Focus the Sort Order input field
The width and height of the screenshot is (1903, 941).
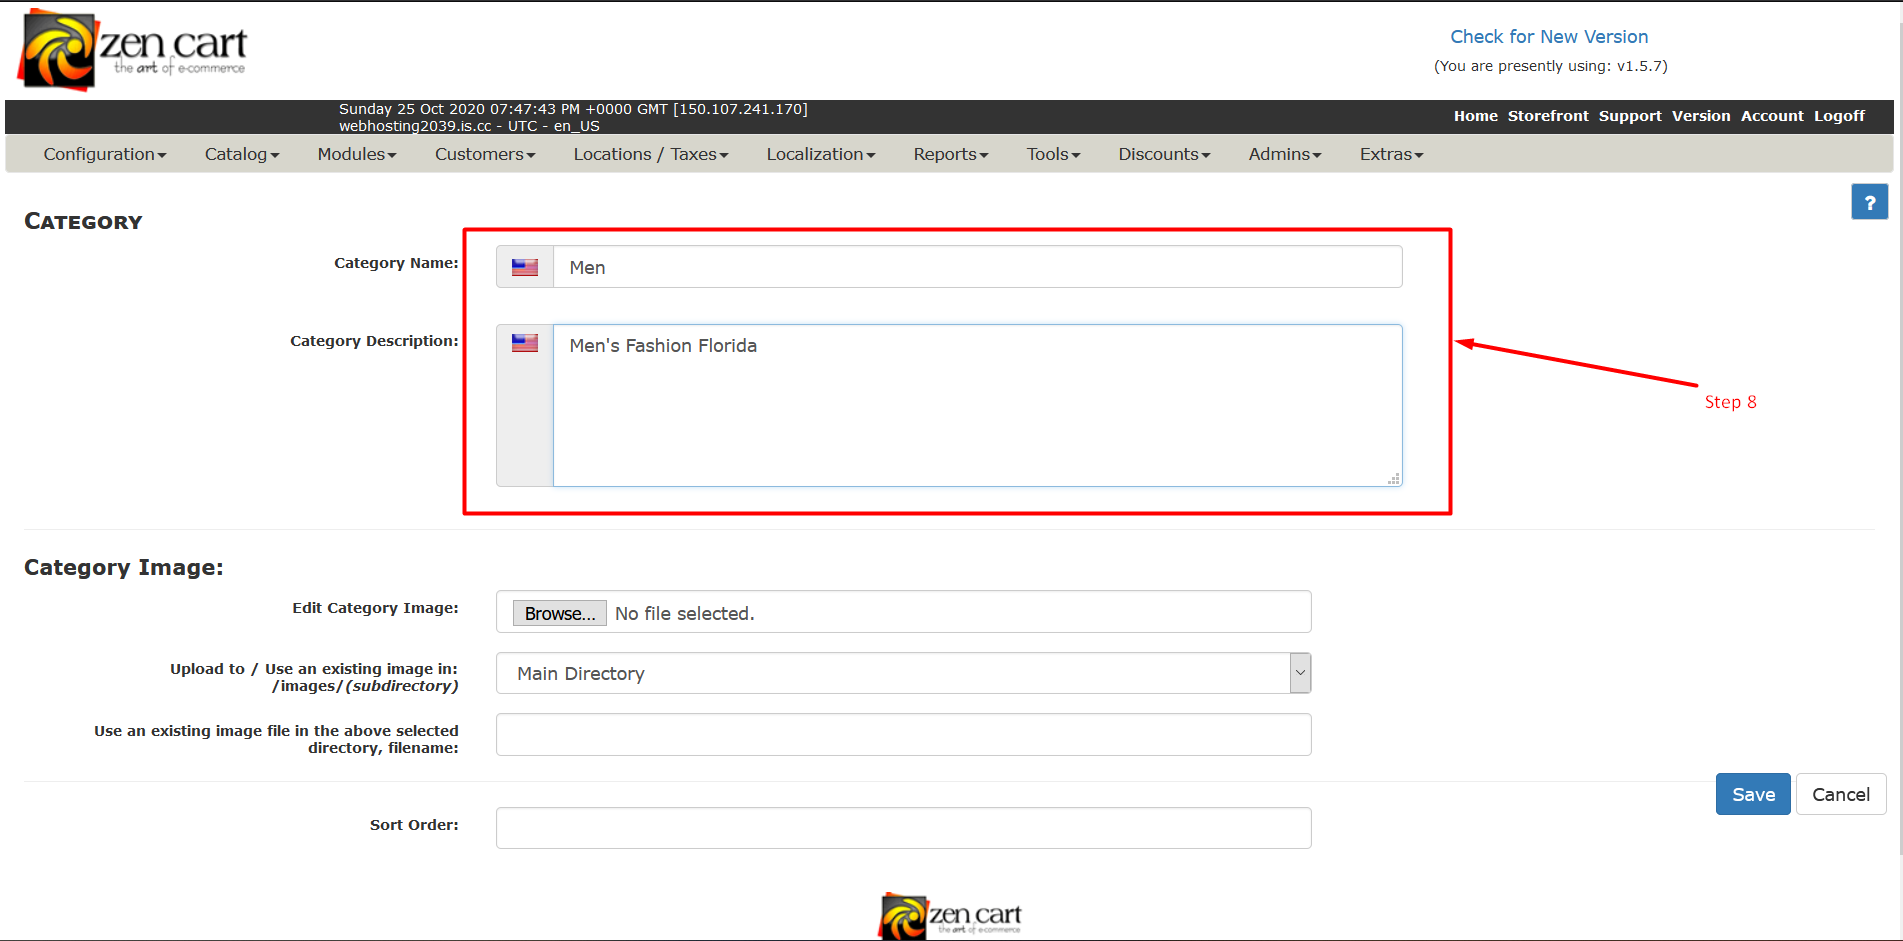tap(903, 828)
